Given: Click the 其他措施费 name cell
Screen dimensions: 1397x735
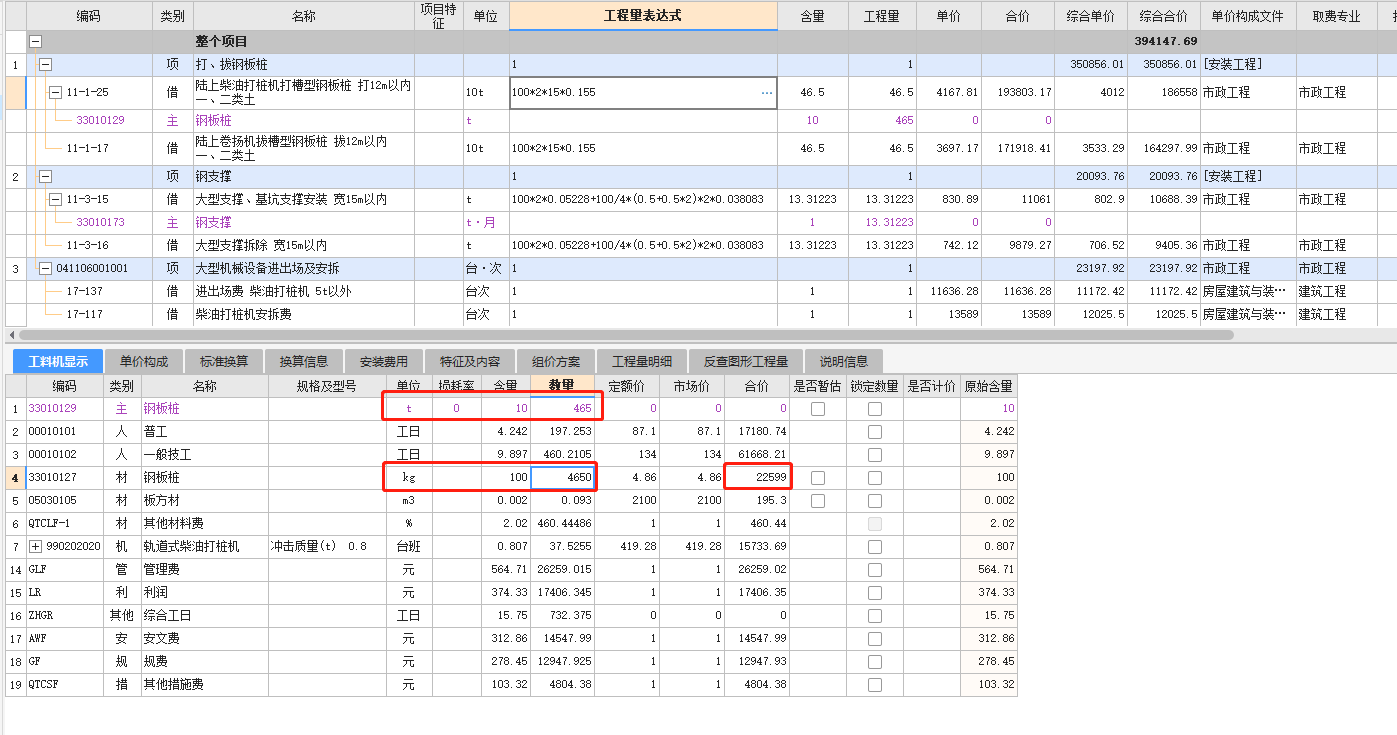Looking at the screenshot, I should tap(205, 685).
